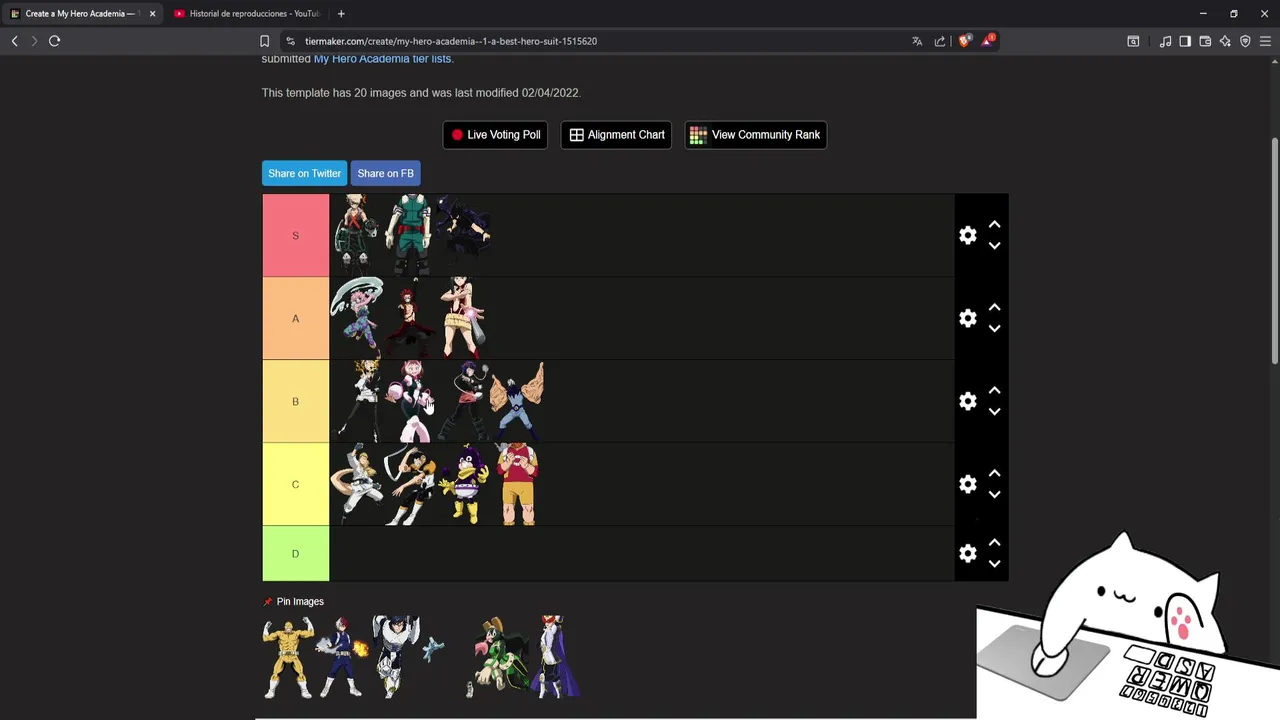Switch to the Tiermaker Create tab
This screenshot has width=1280, height=720.
tap(80, 14)
